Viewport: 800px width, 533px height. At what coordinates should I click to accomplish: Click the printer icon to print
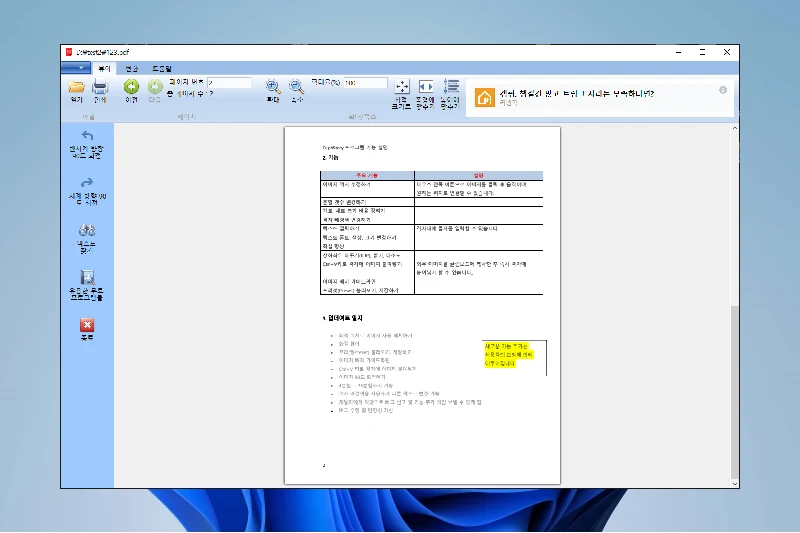pyautogui.click(x=100, y=91)
